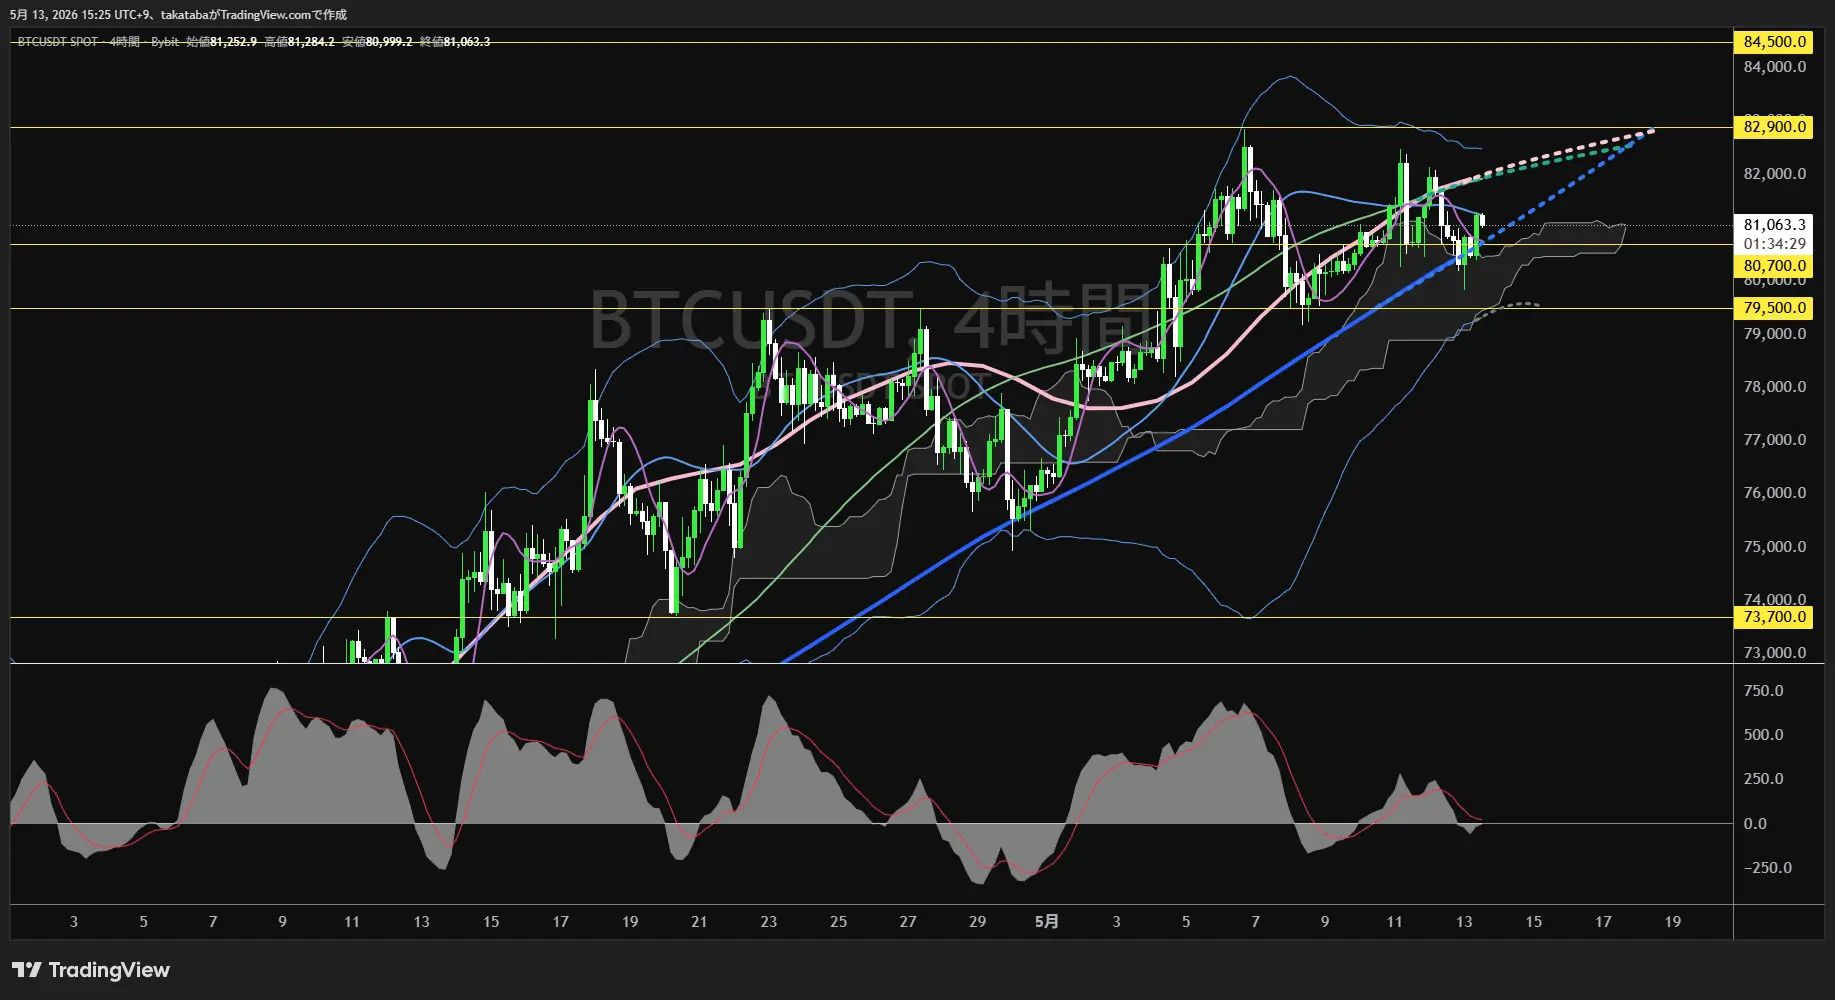Click the 76,000.0 price axis value
Viewport: 1835px width, 1000px height.
click(x=1774, y=493)
